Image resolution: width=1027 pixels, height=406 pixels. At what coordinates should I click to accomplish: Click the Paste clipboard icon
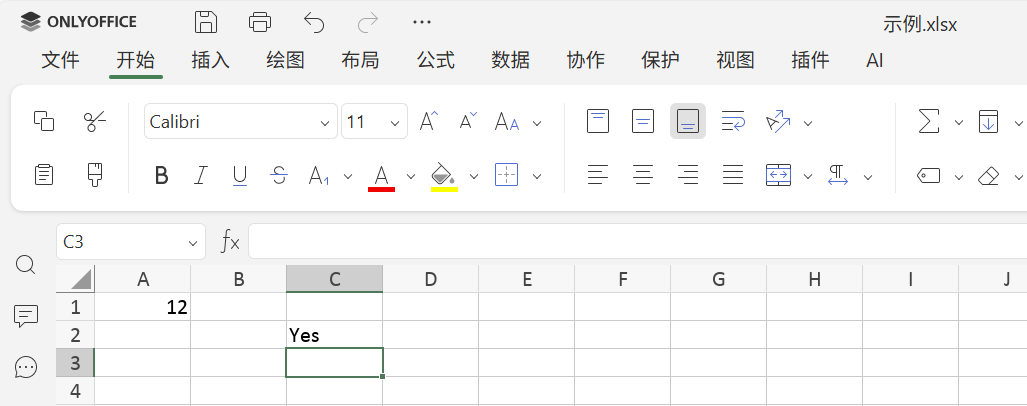coord(44,175)
